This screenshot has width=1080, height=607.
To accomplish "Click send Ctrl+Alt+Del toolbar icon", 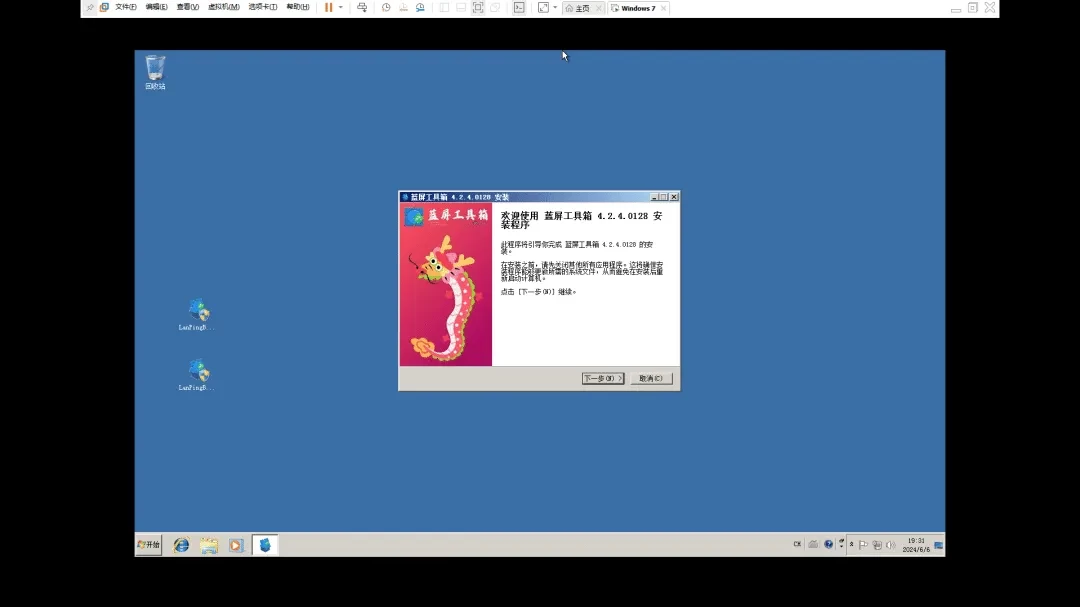I will (x=362, y=7).
